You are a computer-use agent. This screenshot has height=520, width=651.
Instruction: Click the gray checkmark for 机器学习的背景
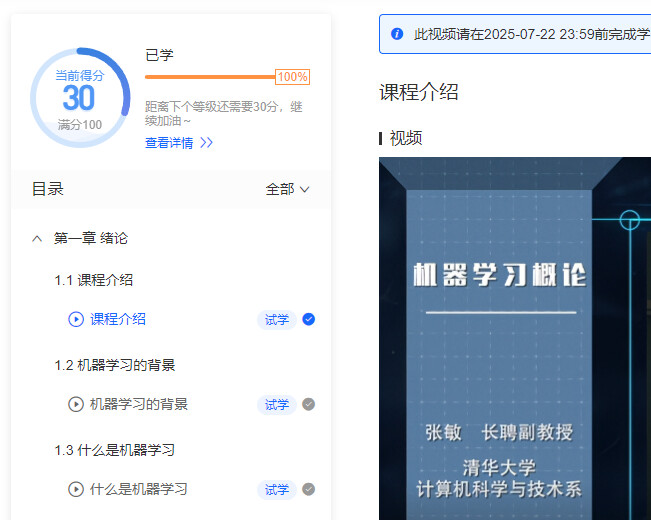pyautogui.click(x=308, y=404)
